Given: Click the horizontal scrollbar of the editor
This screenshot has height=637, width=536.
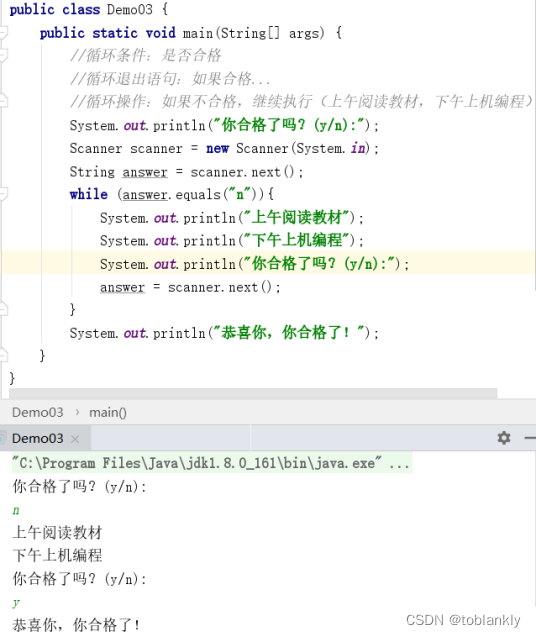Looking at the screenshot, I should coord(253,393).
